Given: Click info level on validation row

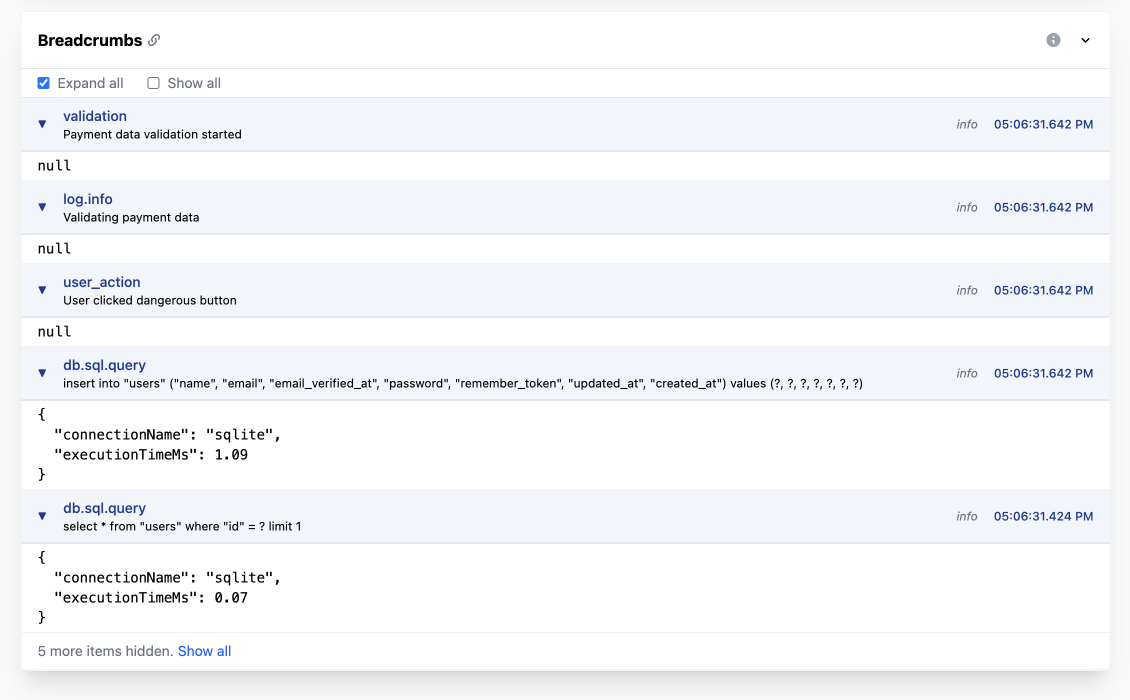Looking at the screenshot, I should point(966,124).
